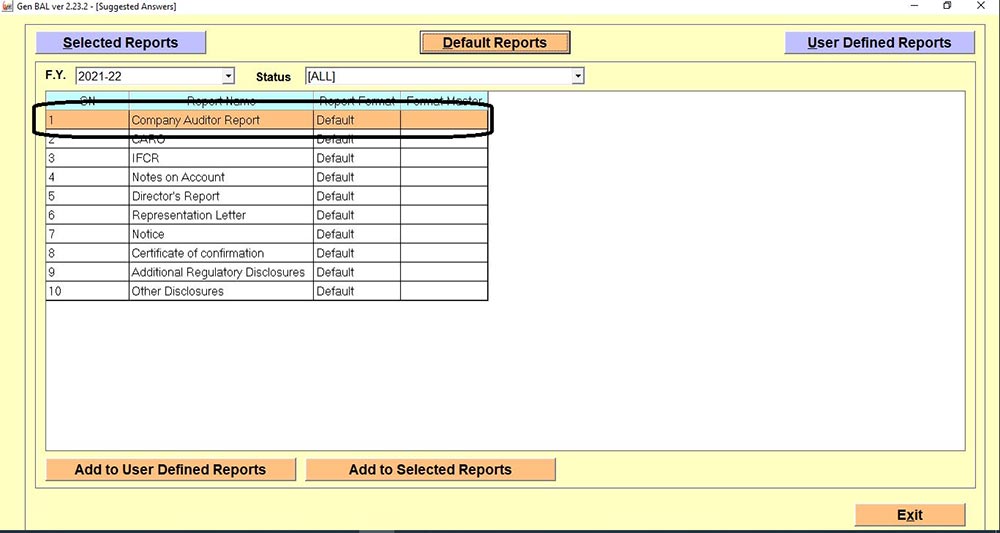Screen dimensions: 1000x533
Task: Select the Certificate of confirmation row
Action: (198, 253)
